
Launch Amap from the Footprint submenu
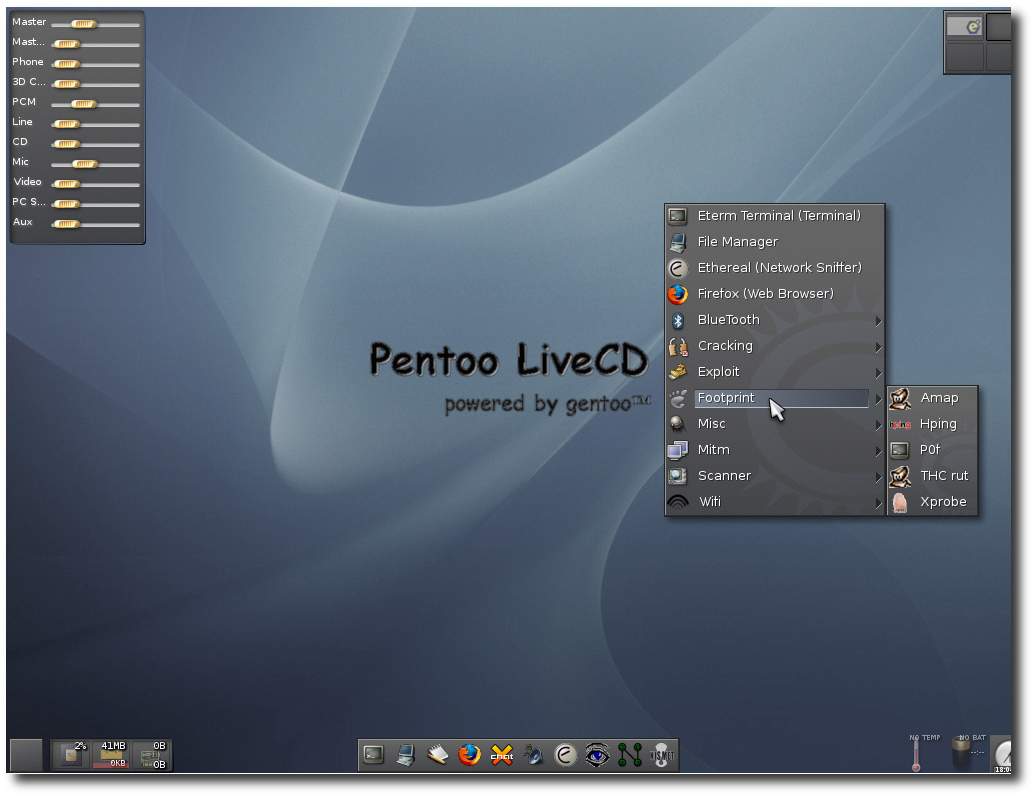[932, 398]
